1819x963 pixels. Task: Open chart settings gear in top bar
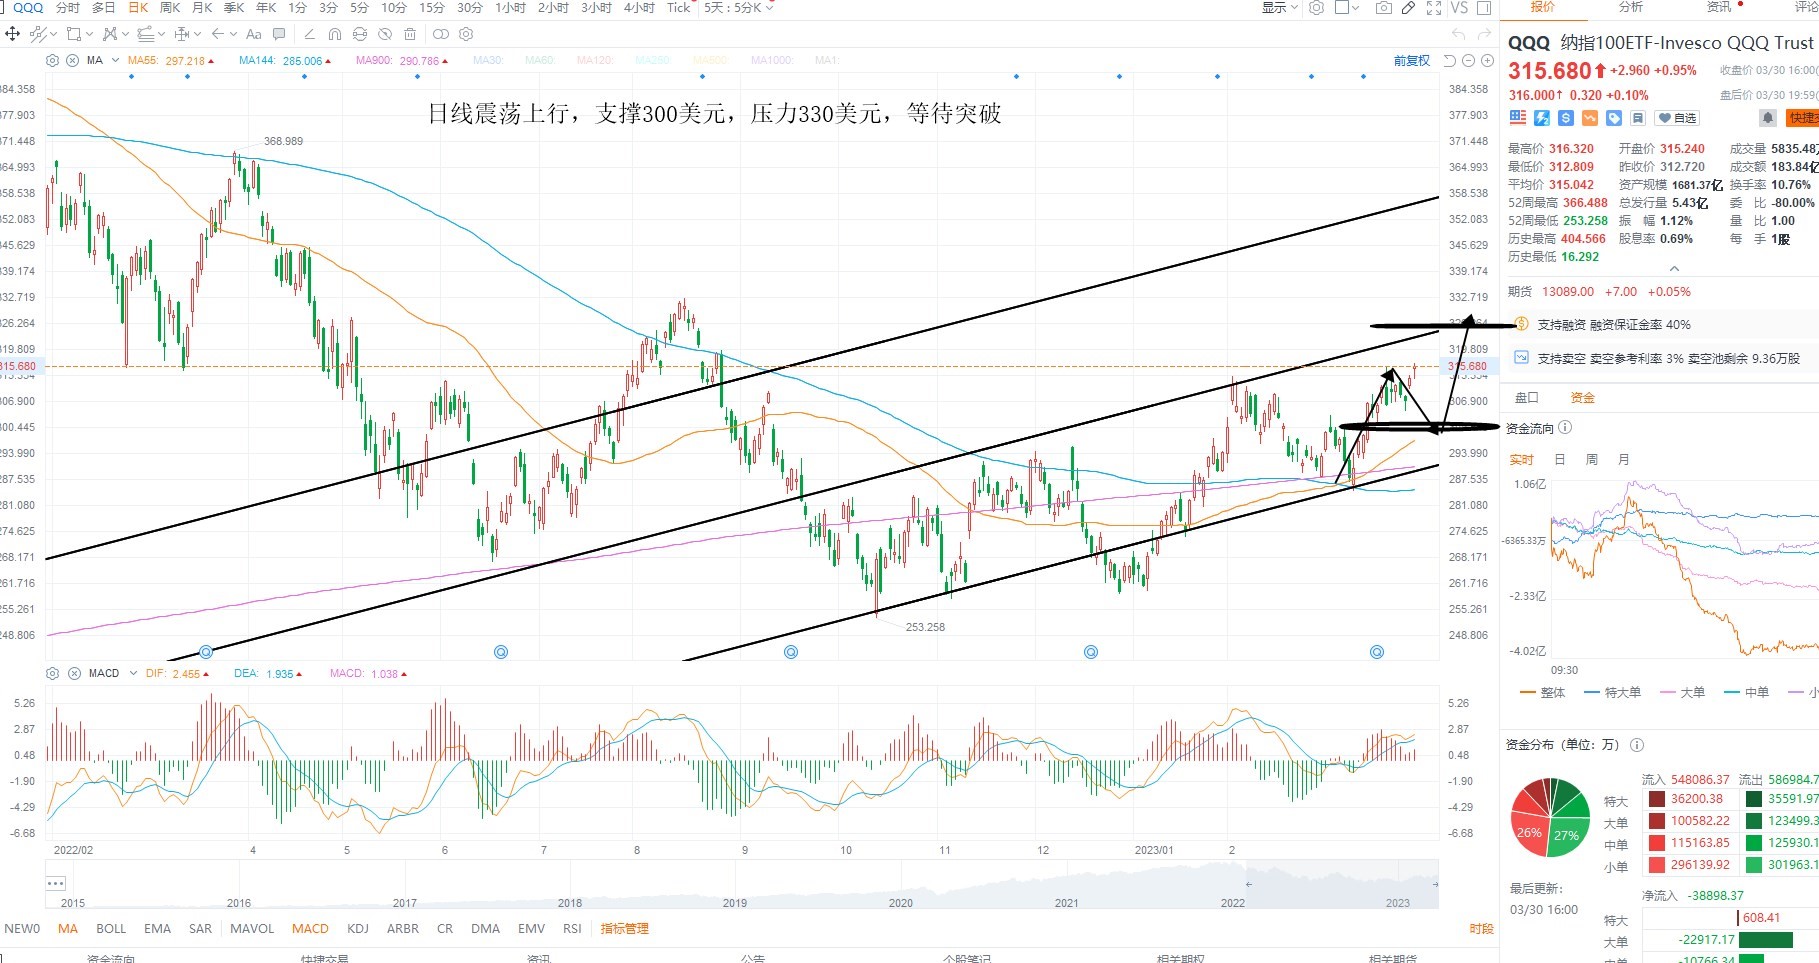(x=1316, y=8)
